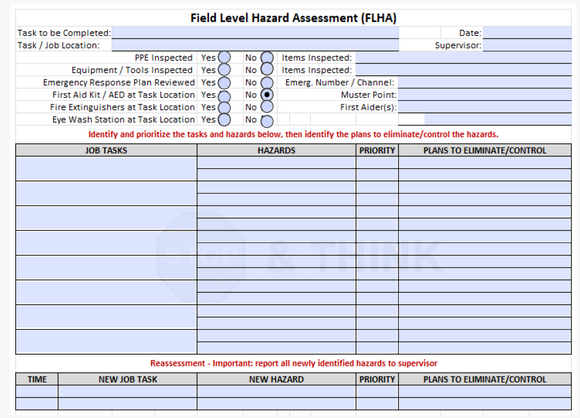Click PLANS TO ELIMINATE/CONTROL header in reassessment table
Image resolution: width=580 pixels, height=418 pixels.
pos(485,379)
